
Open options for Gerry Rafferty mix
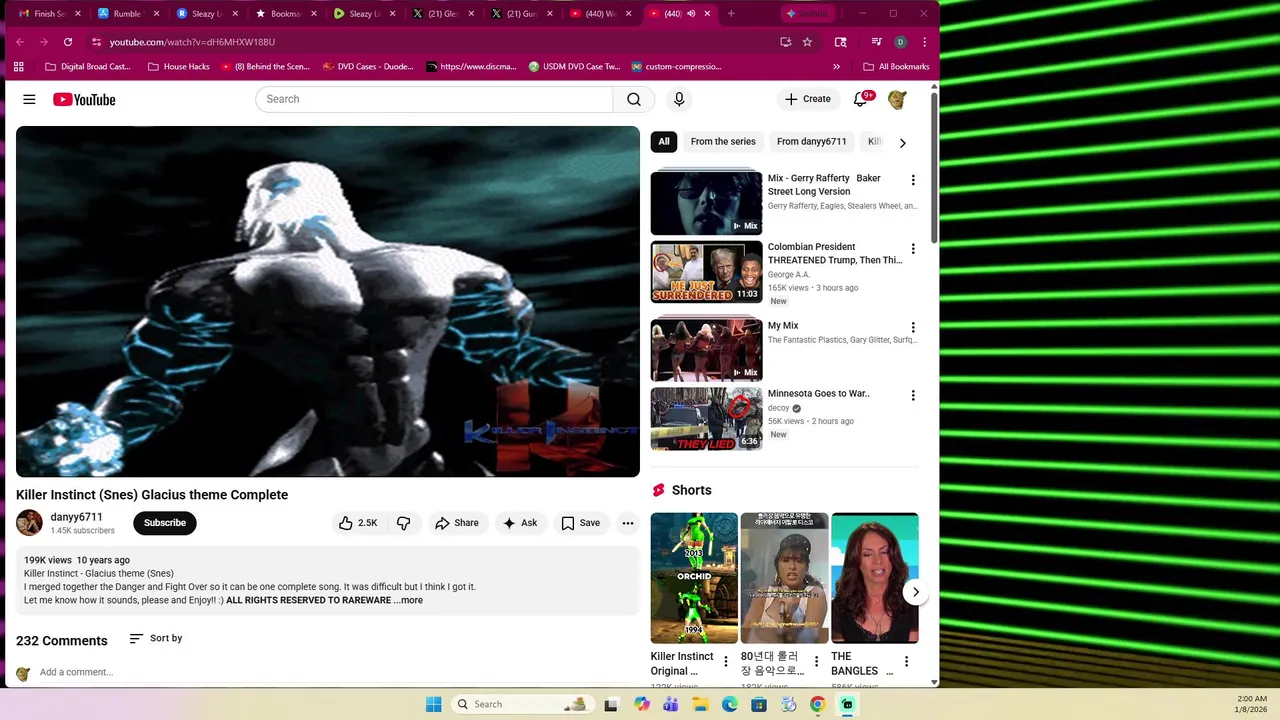click(912, 180)
